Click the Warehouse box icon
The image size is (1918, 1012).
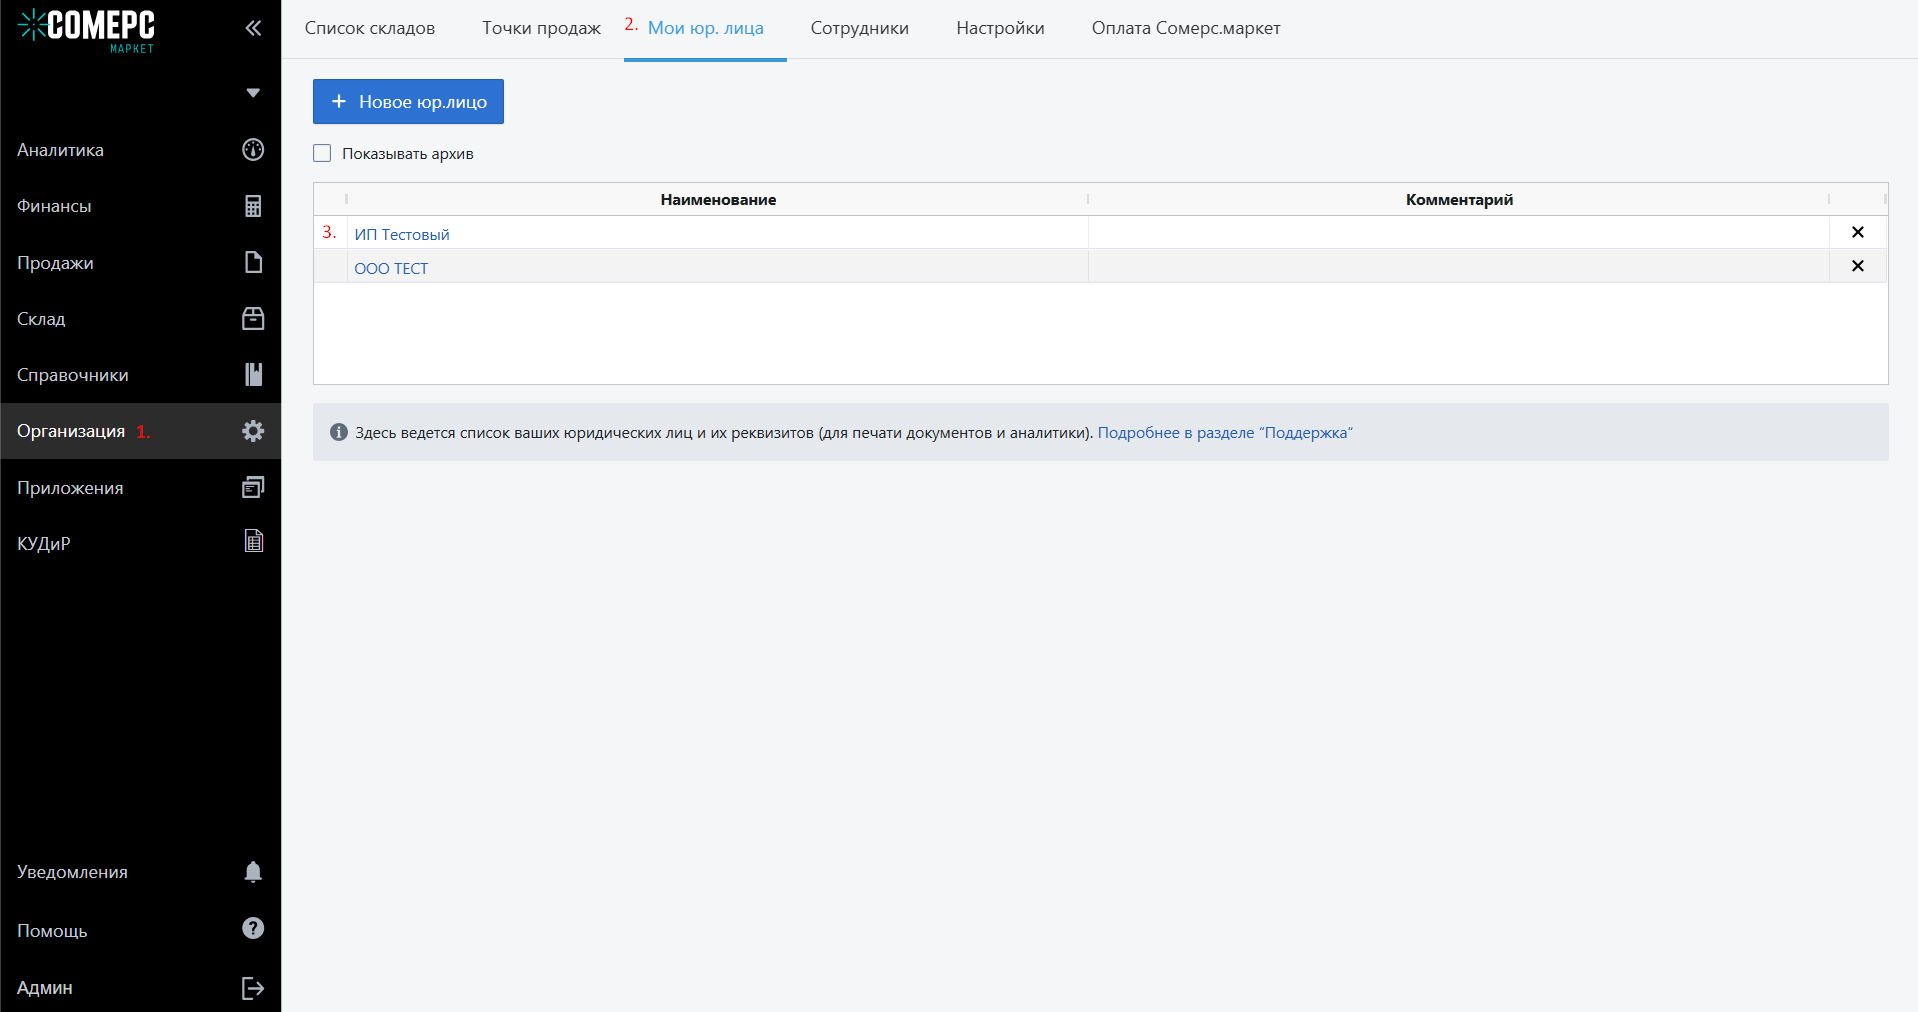point(253,318)
